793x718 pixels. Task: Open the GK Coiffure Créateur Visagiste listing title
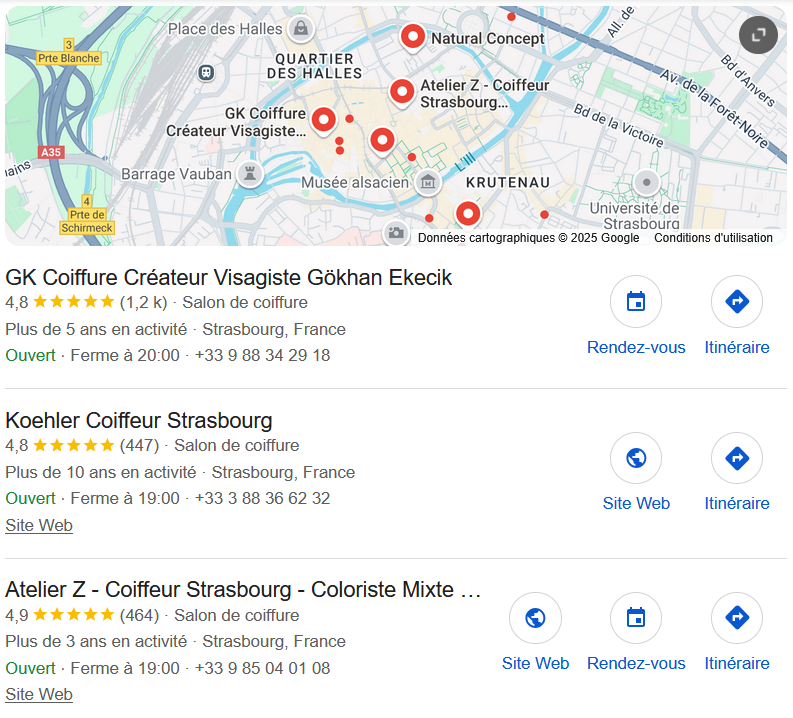coord(229,277)
